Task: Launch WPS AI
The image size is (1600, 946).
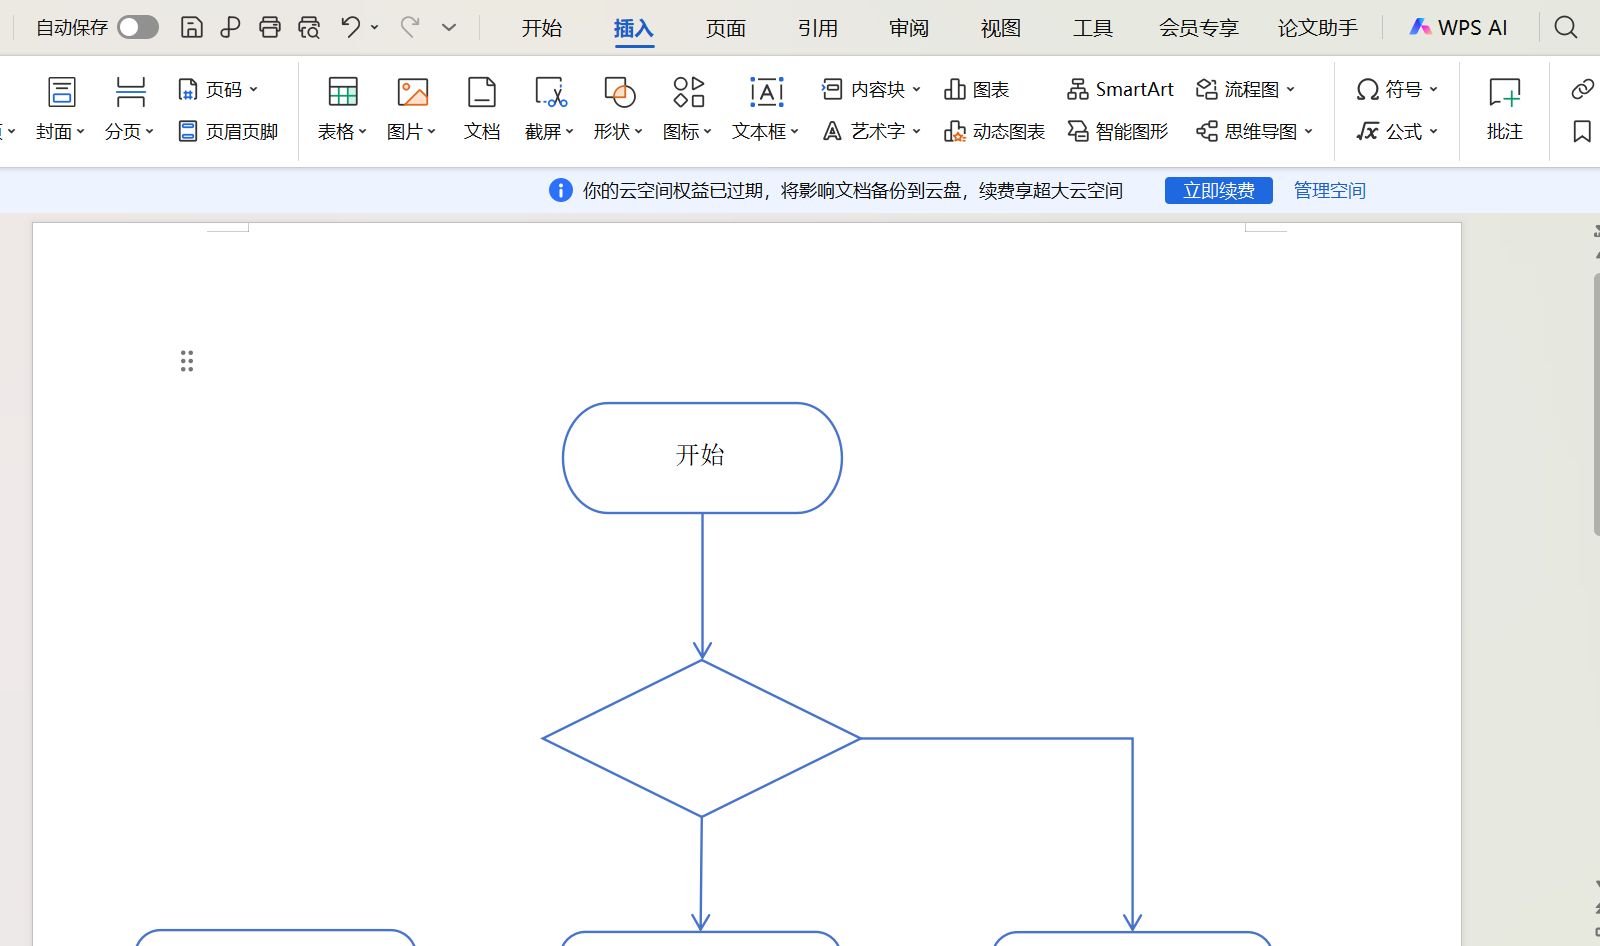Action: tap(1458, 28)
